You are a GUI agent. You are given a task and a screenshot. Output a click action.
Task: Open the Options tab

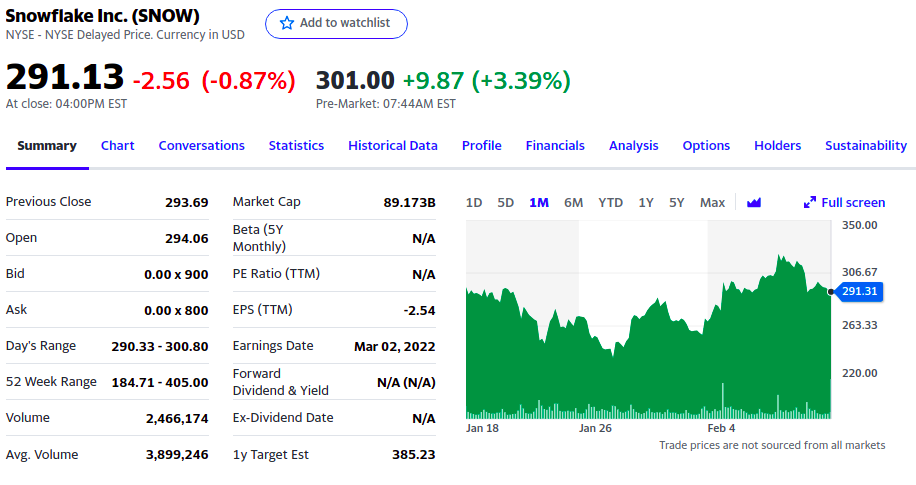(x=706, y=146)
